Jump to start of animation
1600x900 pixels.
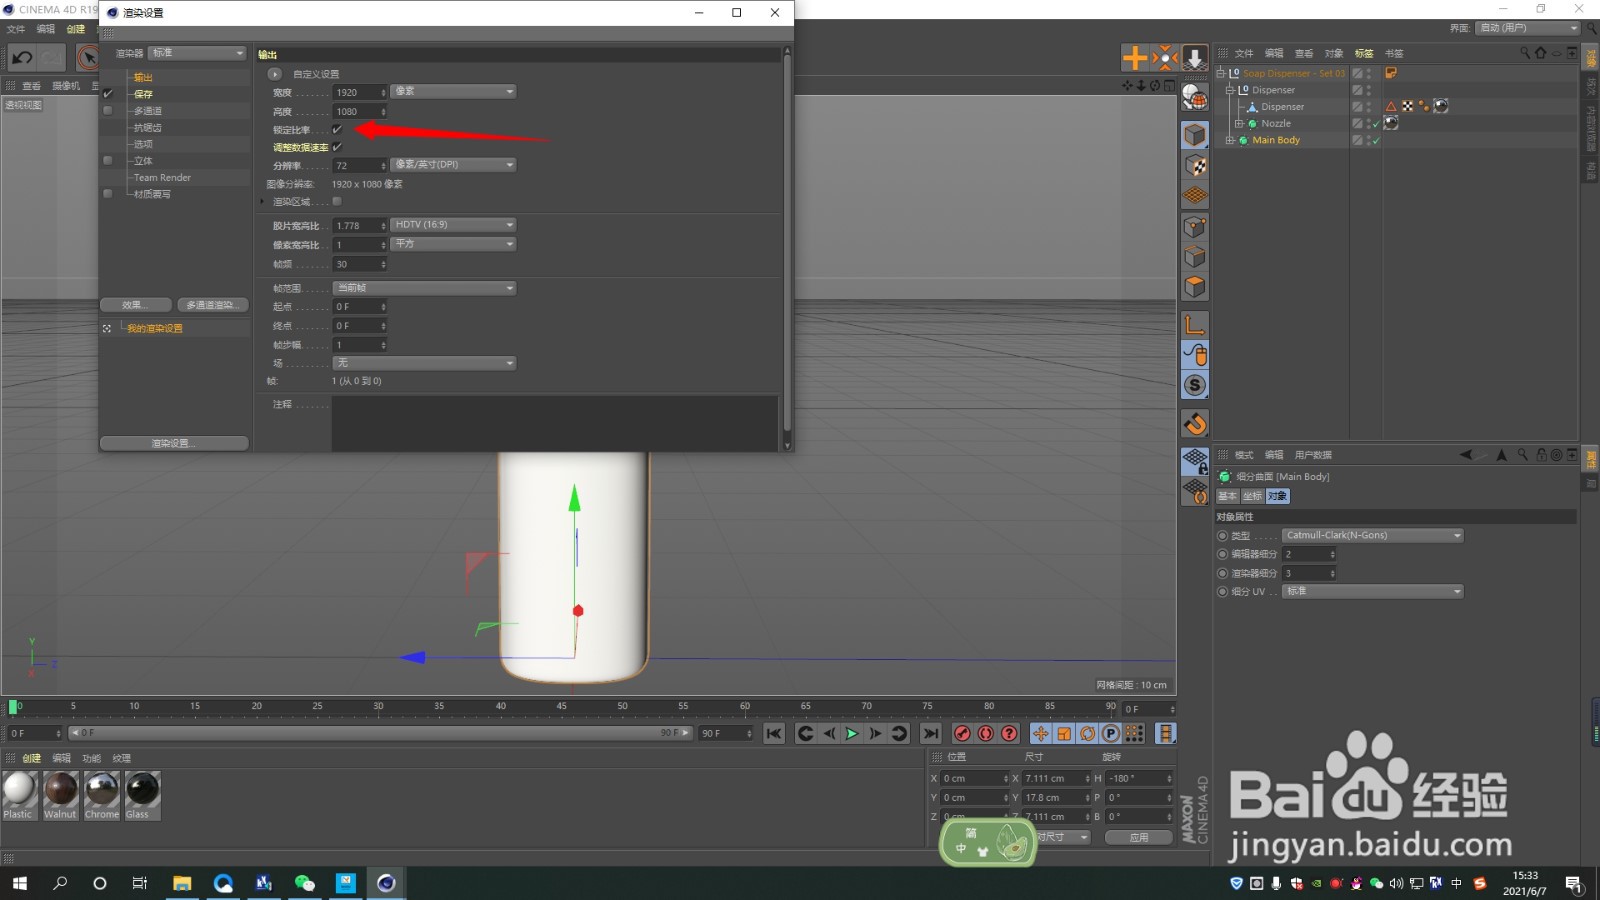pyautogui.click(x=774, y=733)
